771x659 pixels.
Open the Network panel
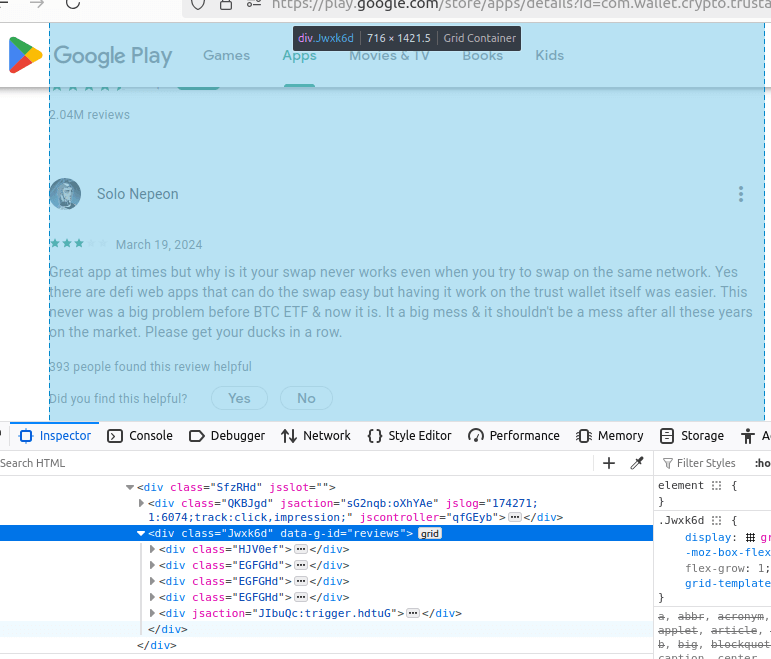[316, 436]
